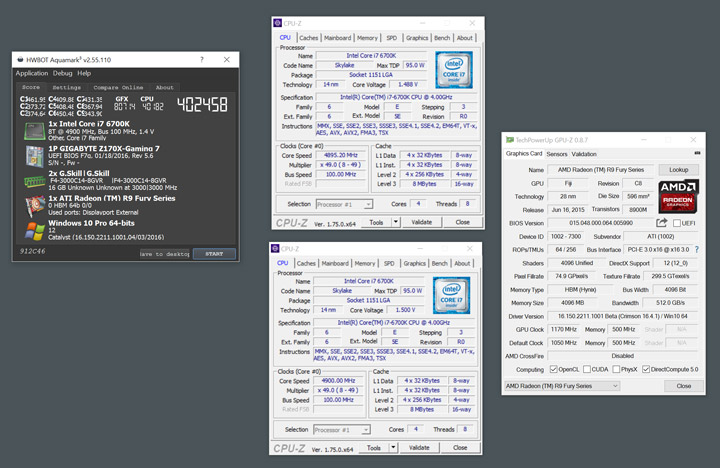Click the GPU Clock 1170 MHz field

pyautogui.click(x=563, y=329)
